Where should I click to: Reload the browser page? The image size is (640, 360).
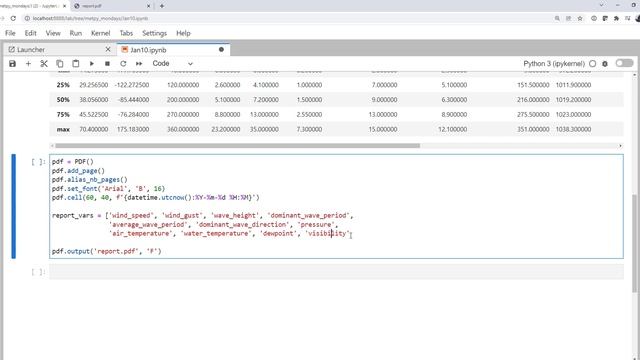13,18
